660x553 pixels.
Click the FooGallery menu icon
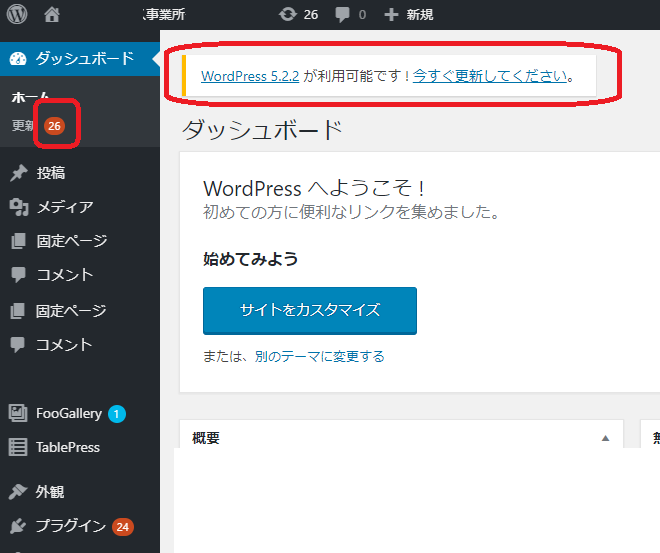(18, 413)
